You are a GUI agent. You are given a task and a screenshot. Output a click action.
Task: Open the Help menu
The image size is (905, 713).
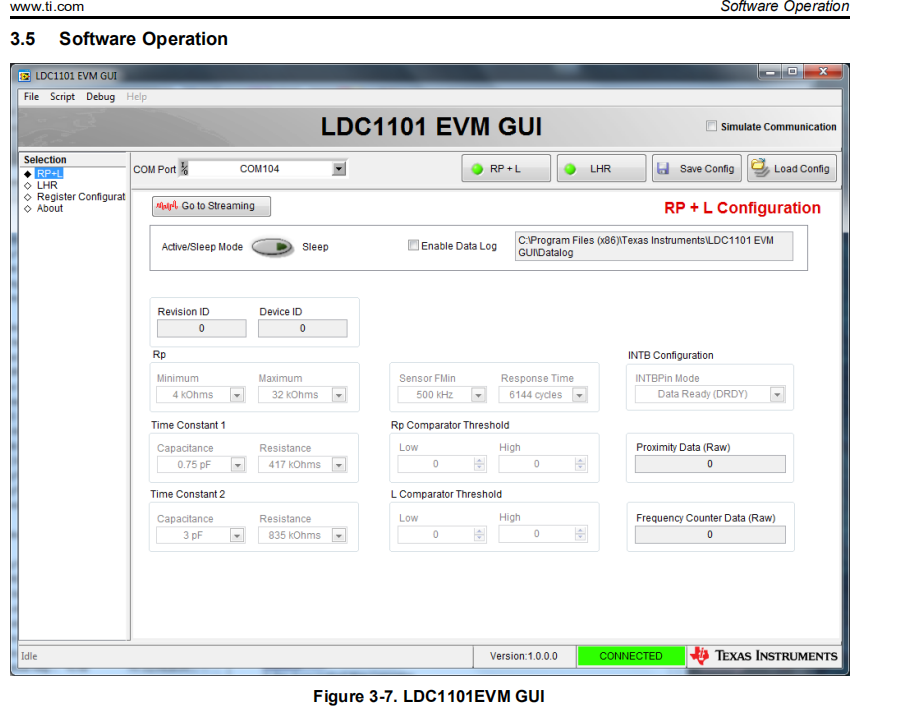coord(137,96)
